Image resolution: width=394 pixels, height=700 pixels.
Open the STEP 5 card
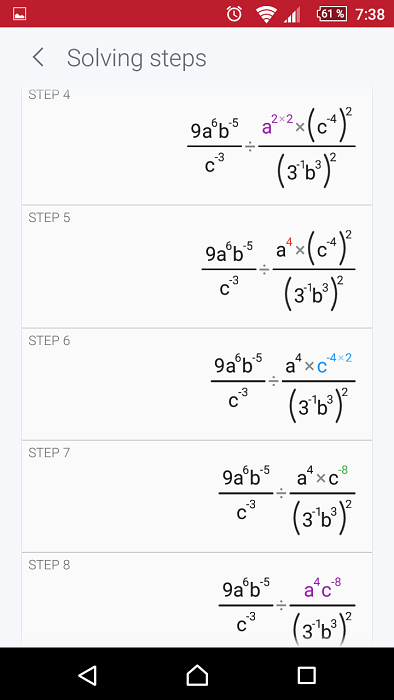tap(197, 267)
